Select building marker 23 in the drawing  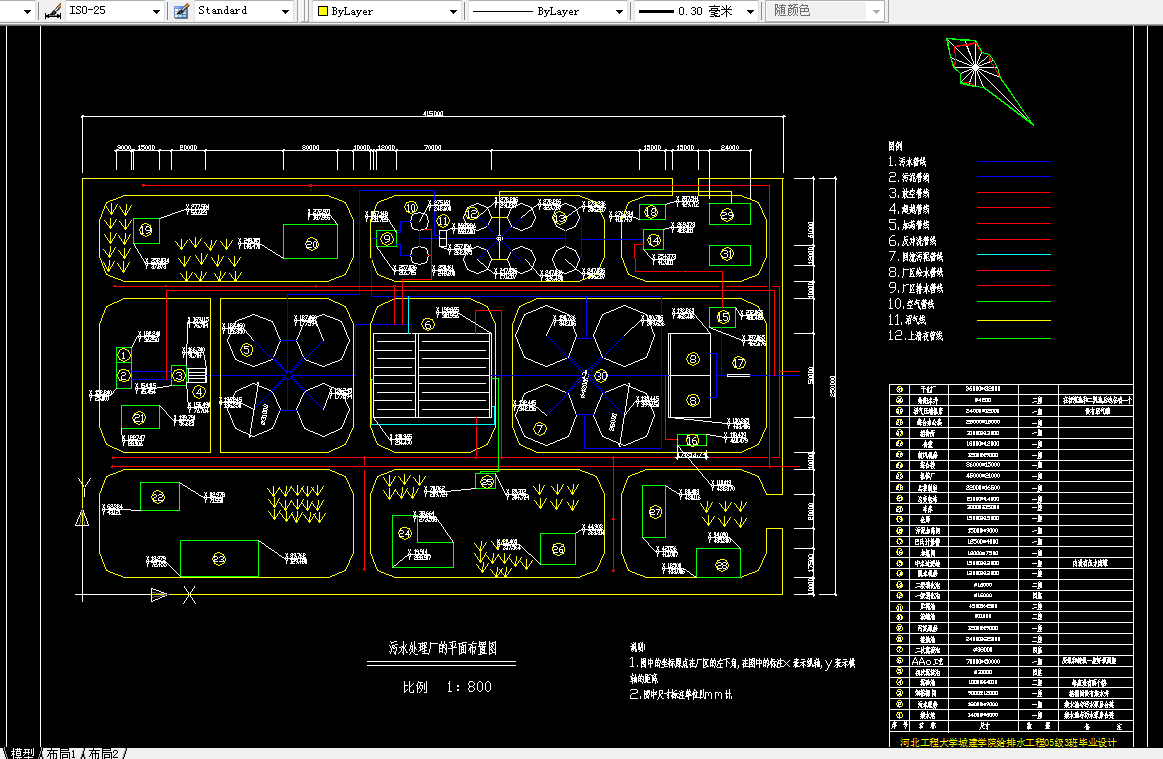coord(219,559)
